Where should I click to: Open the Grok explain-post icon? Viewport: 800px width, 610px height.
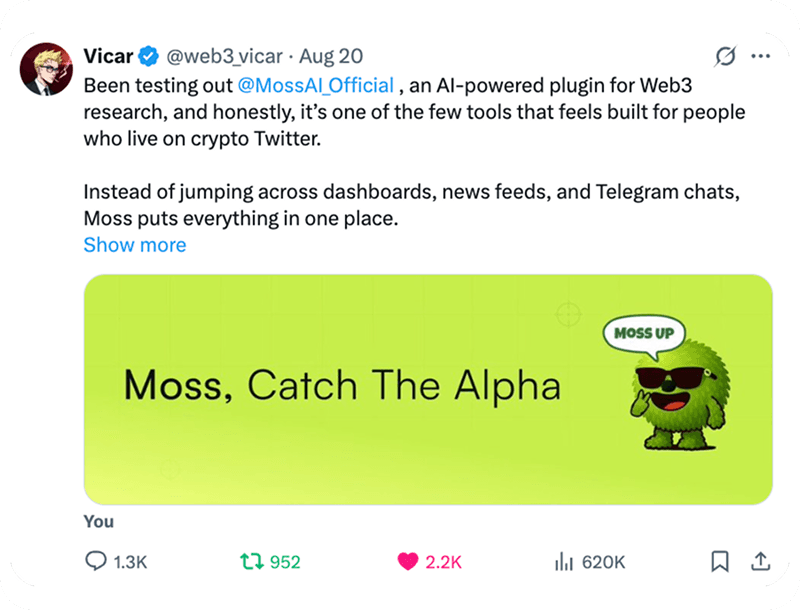pyautogui.click(x=727, y=56)
